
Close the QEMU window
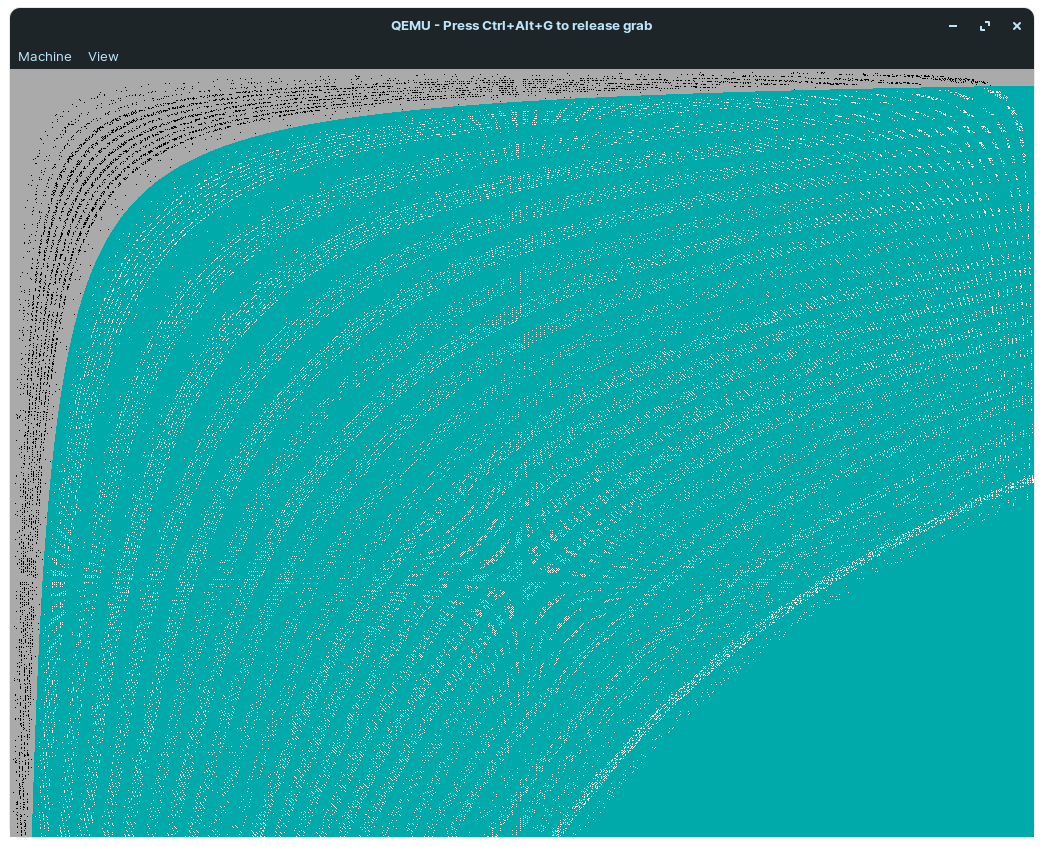(x=1017, y=26)
